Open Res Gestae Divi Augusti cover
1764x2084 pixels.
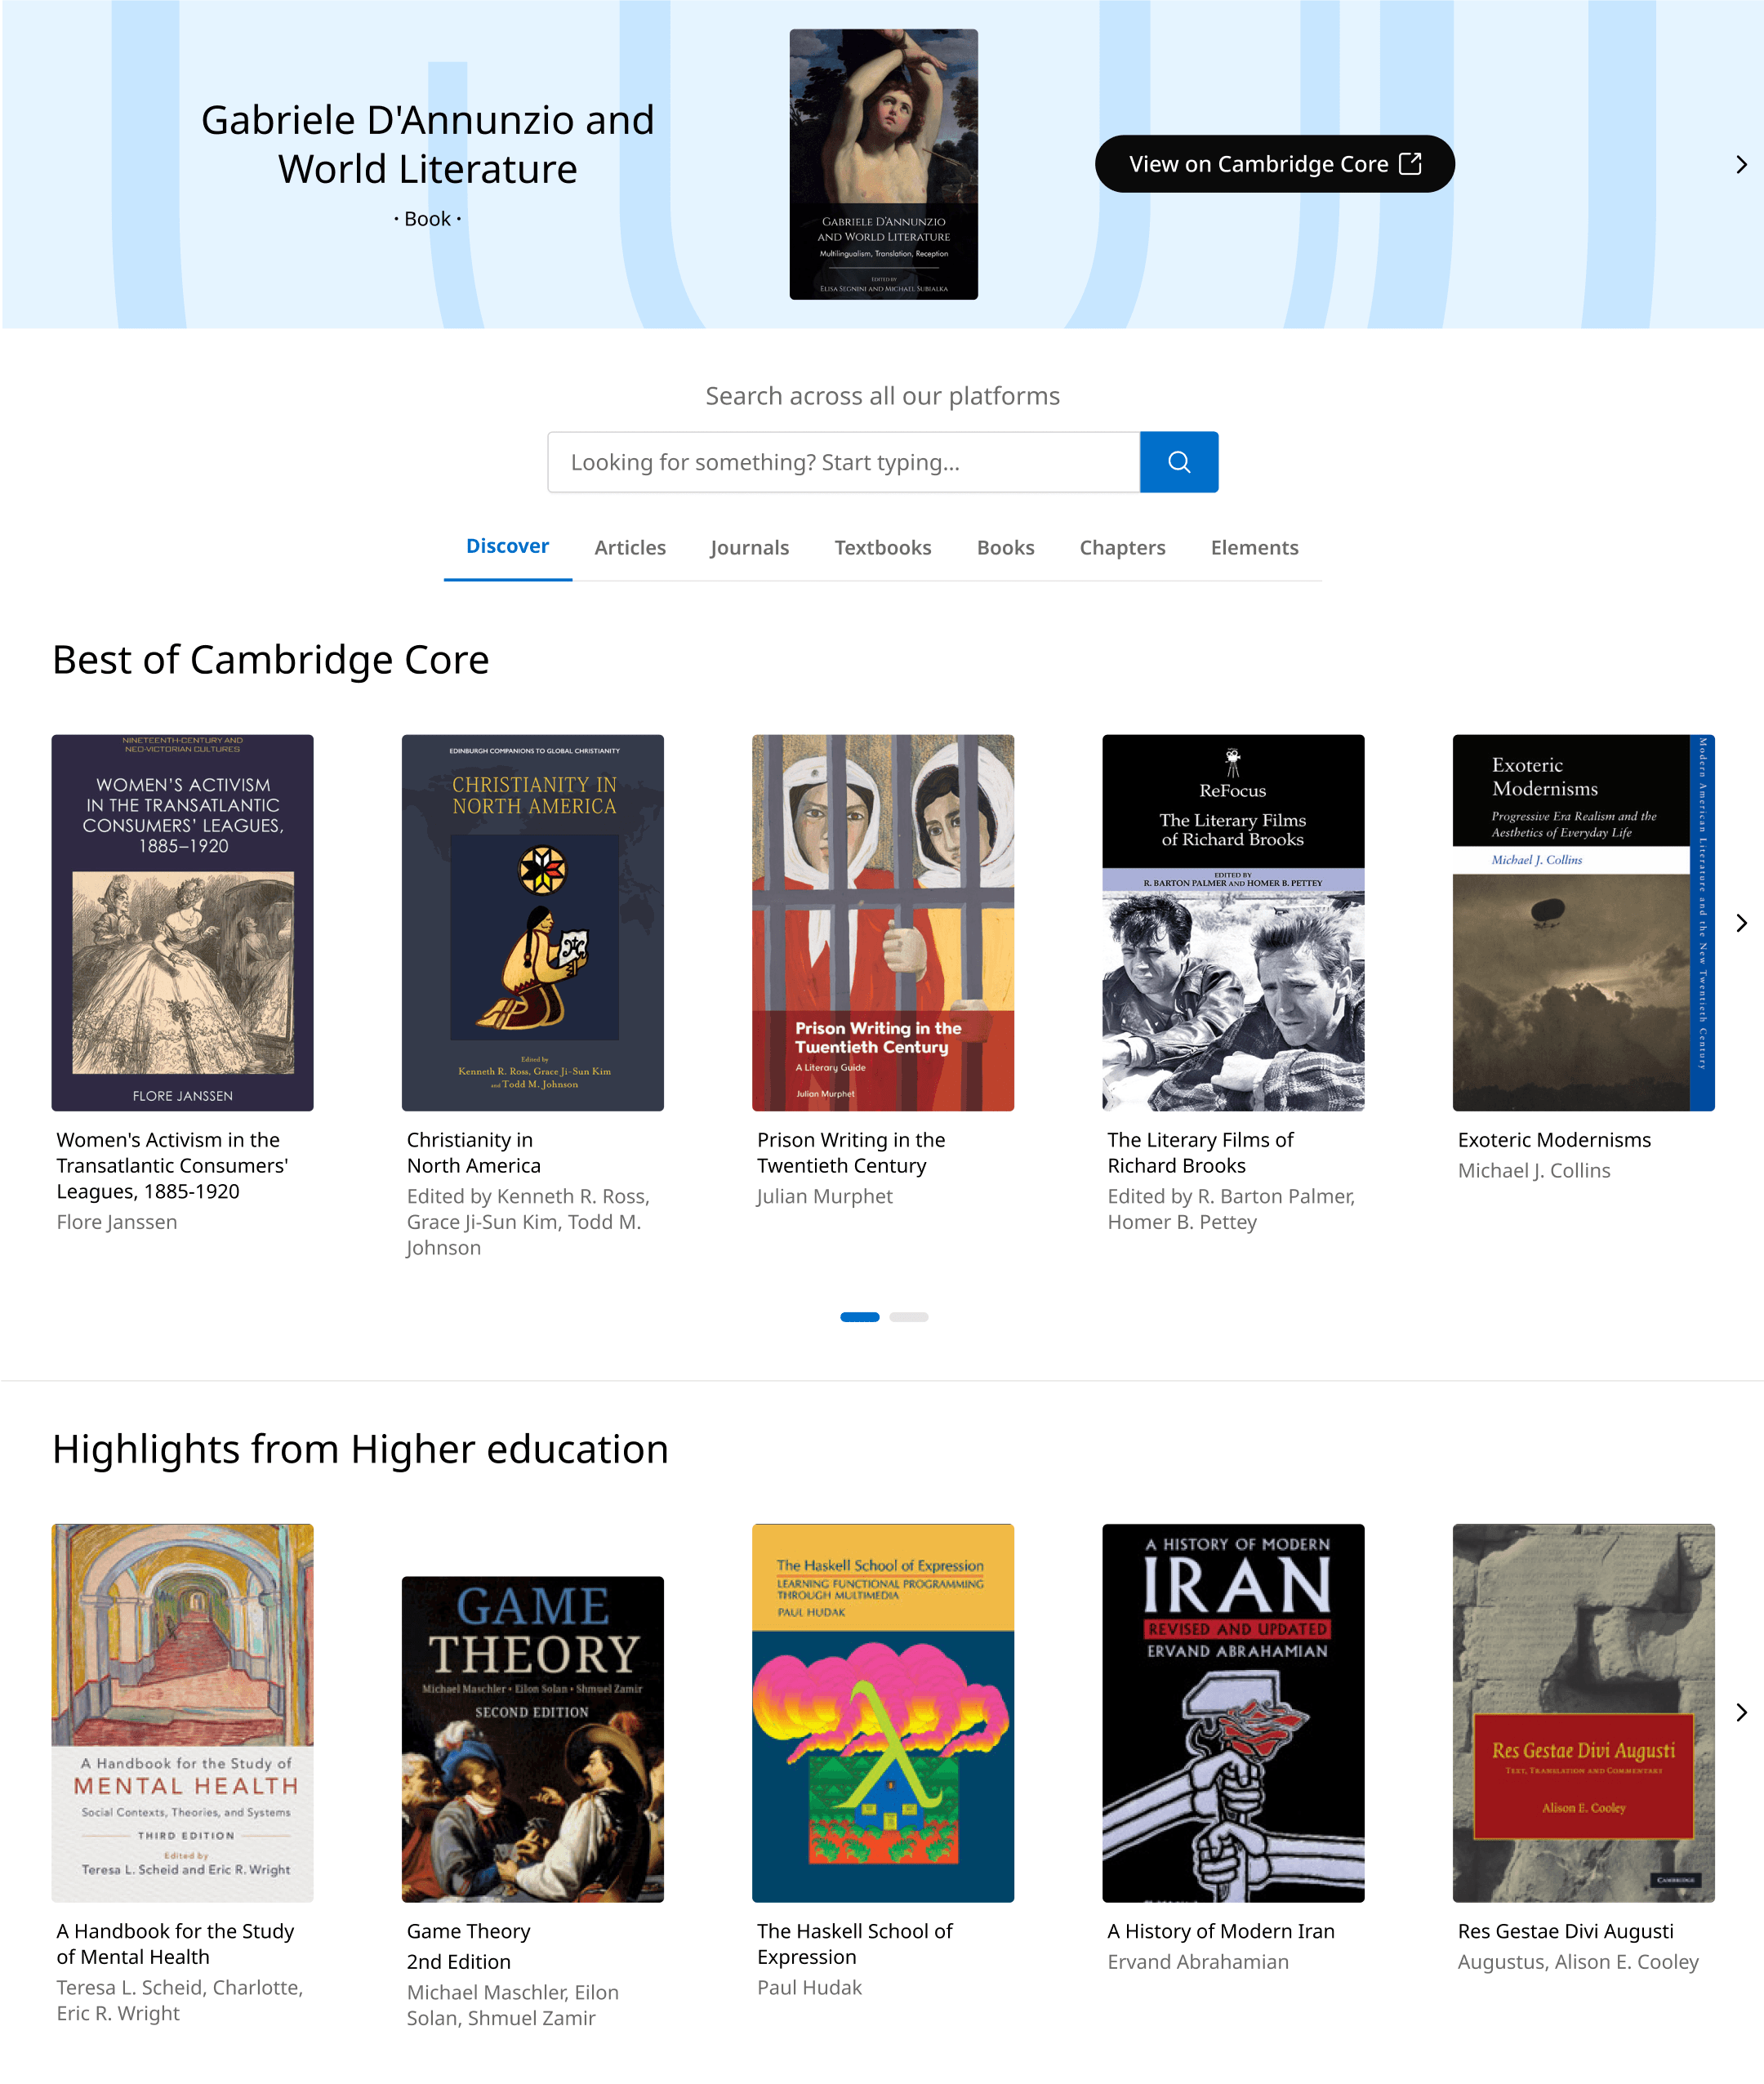click(1583, 1713)
